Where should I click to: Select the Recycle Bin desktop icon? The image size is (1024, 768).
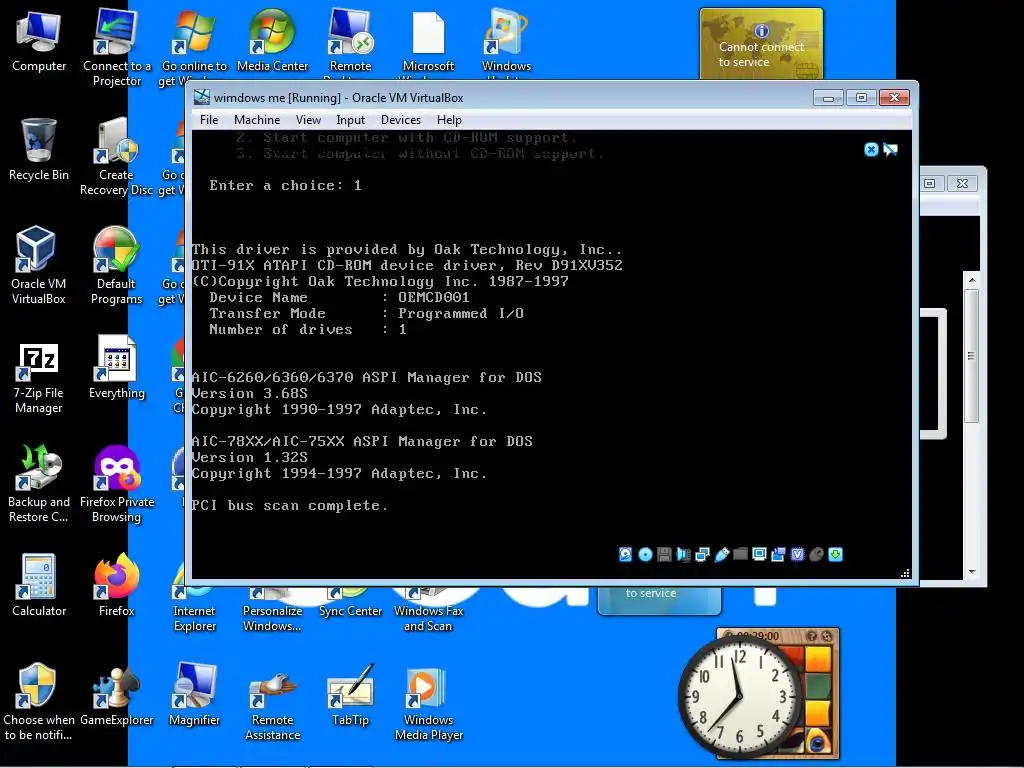(39, 150)
